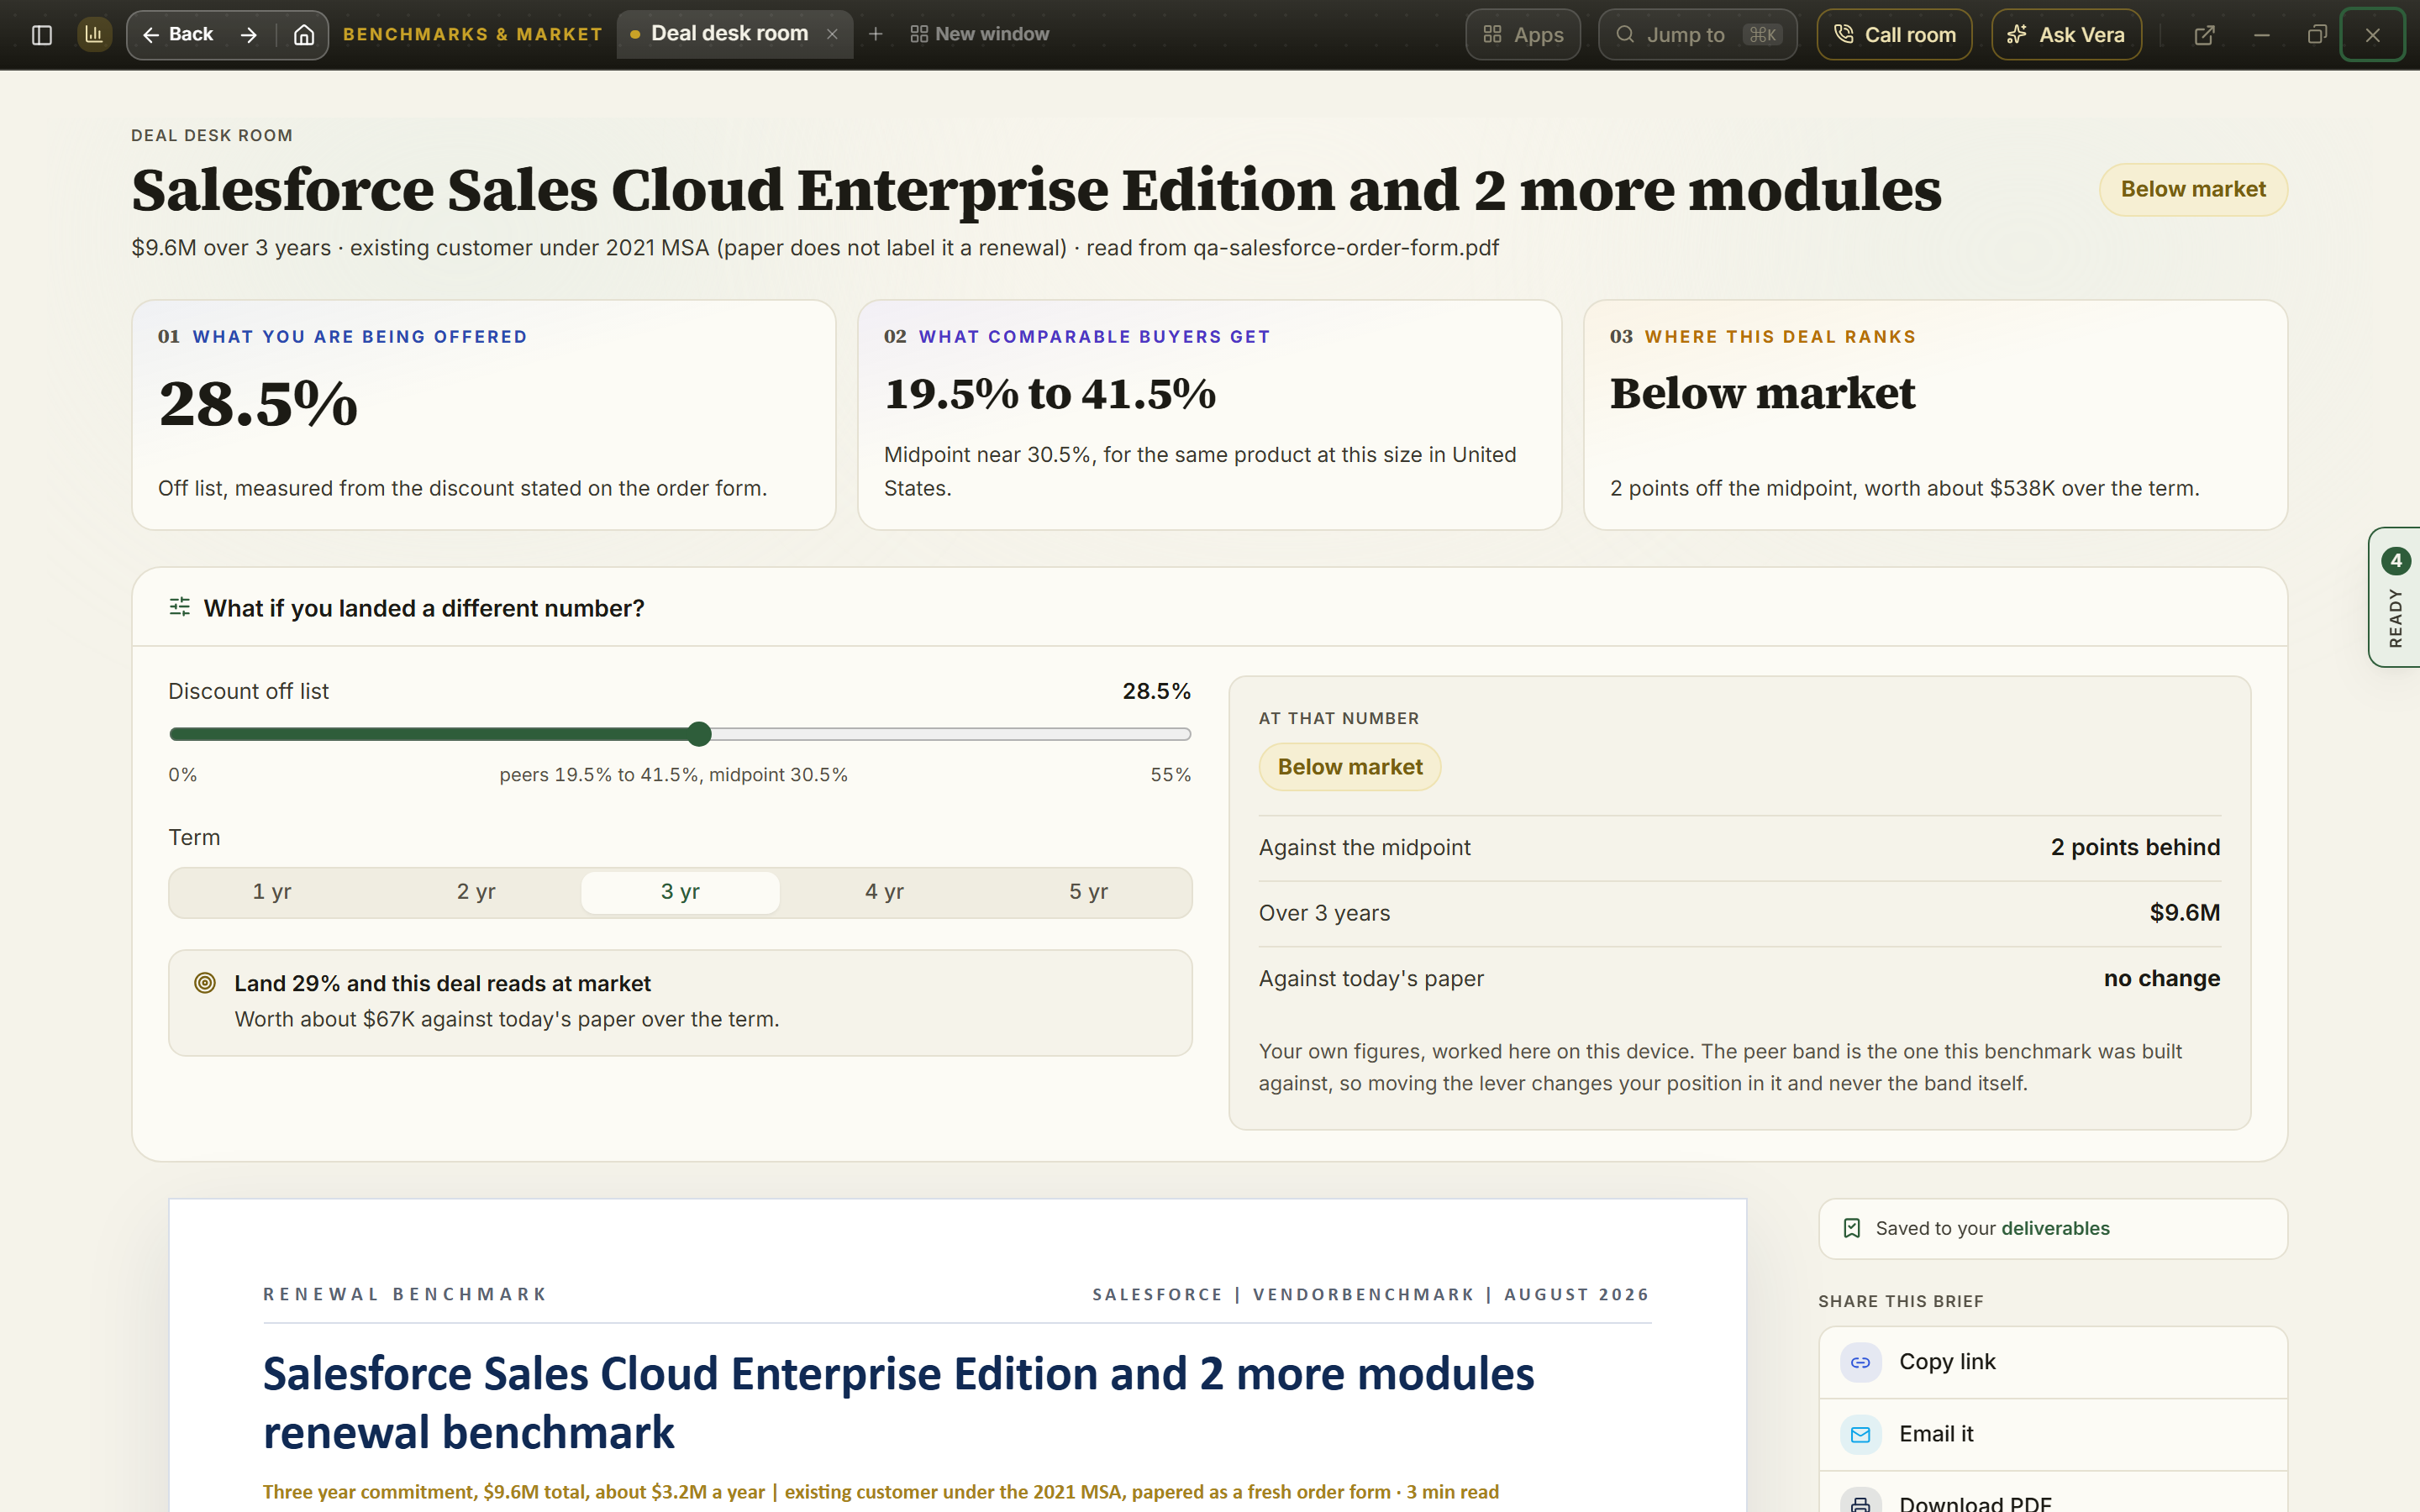Click the $9.6M value in Over 3 years row

pyautogui.click(x=2185, y=913)
